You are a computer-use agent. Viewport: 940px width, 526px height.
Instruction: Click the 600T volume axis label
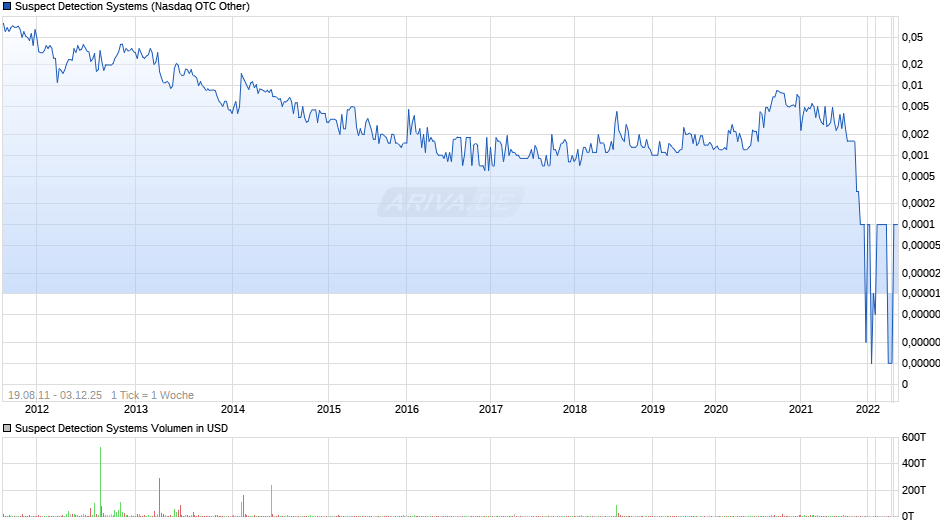point(914,437)
